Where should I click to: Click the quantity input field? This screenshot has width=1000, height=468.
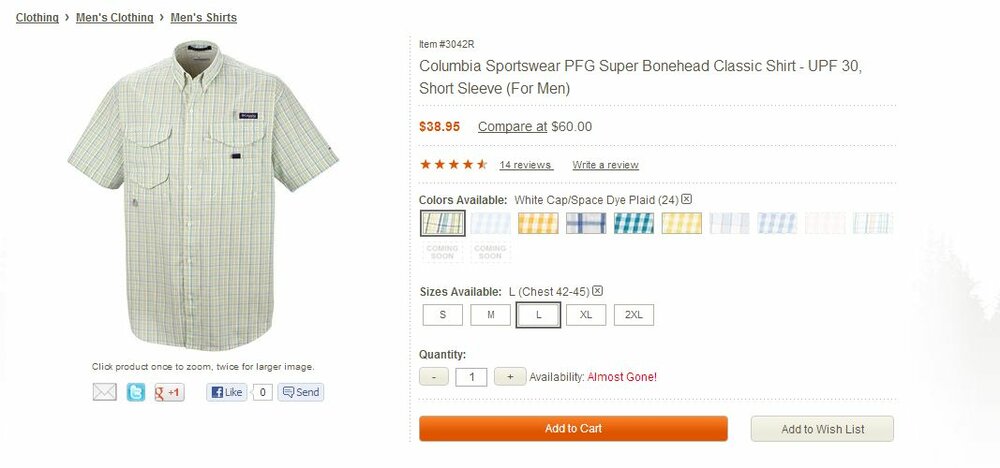471,377
